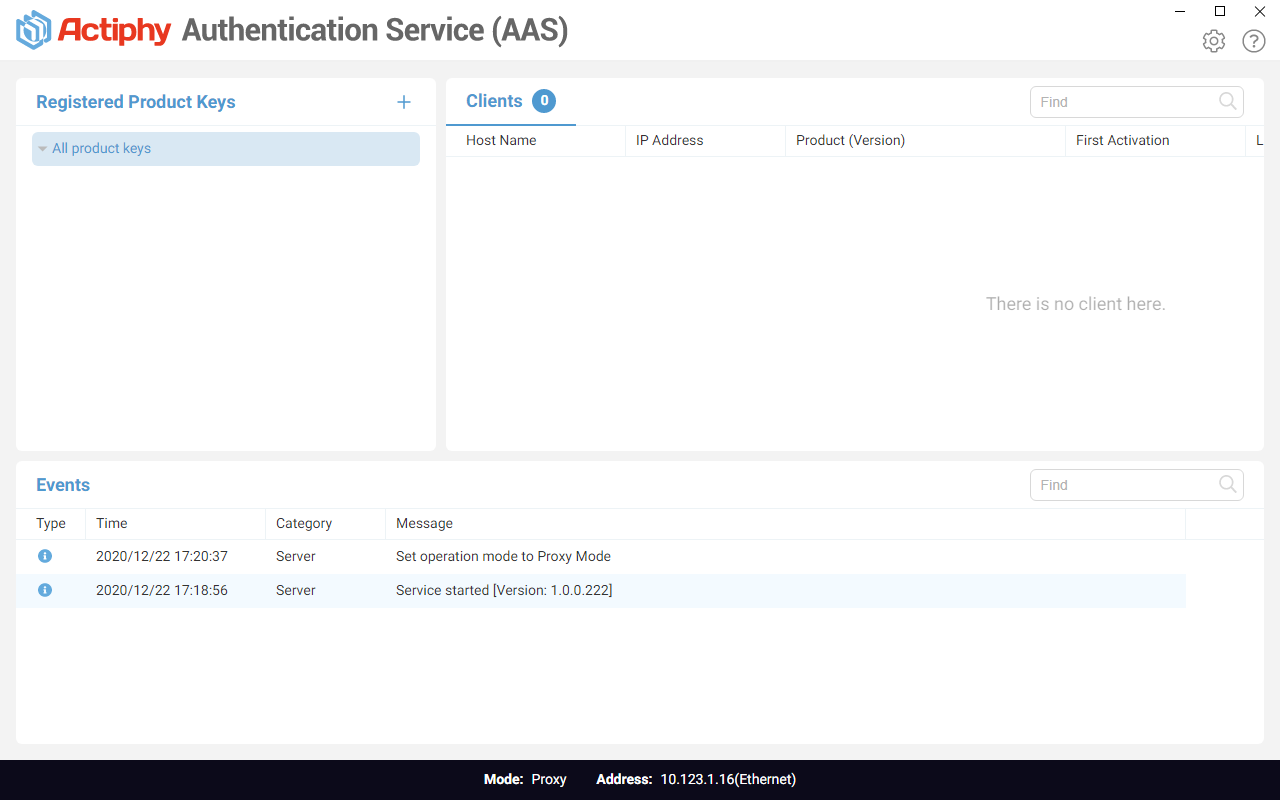The image size is (1280, 800).
Task: Click the Events Type column header
Action: coord(51,523)
